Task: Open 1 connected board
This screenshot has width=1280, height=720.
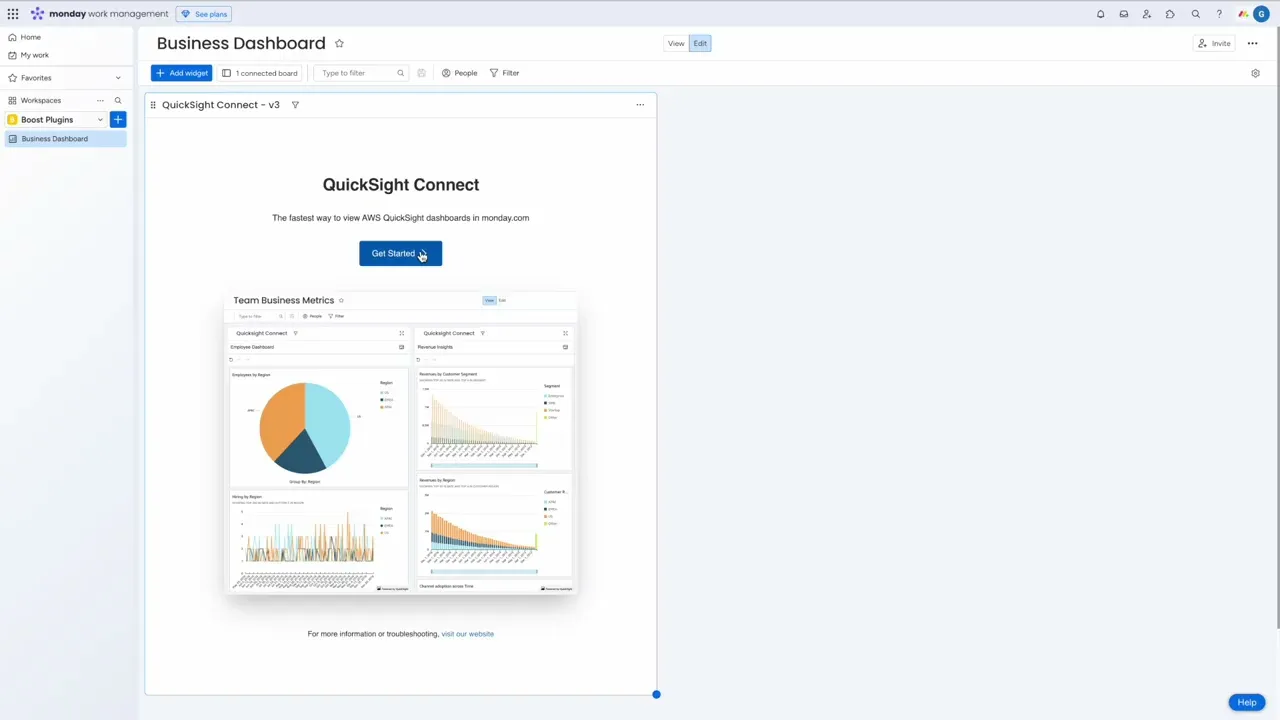Action: pos(260,73)
